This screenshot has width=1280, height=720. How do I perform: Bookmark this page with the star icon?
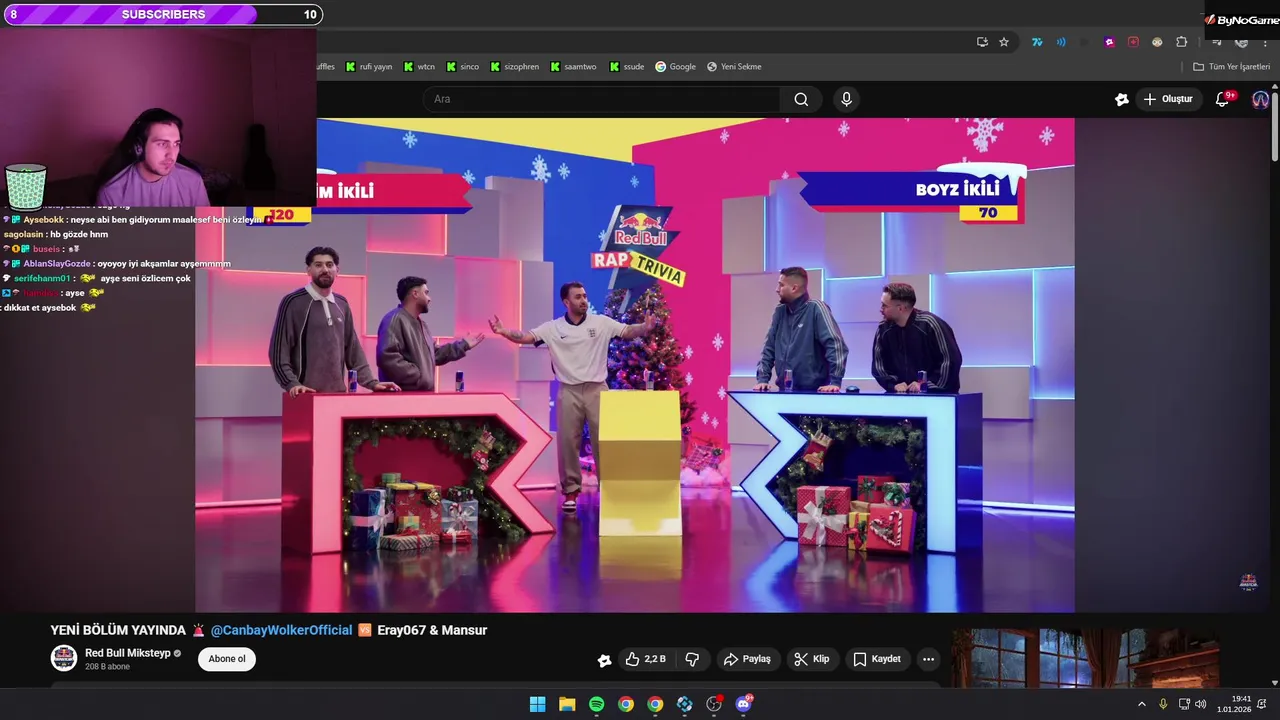pos(1004,42)
